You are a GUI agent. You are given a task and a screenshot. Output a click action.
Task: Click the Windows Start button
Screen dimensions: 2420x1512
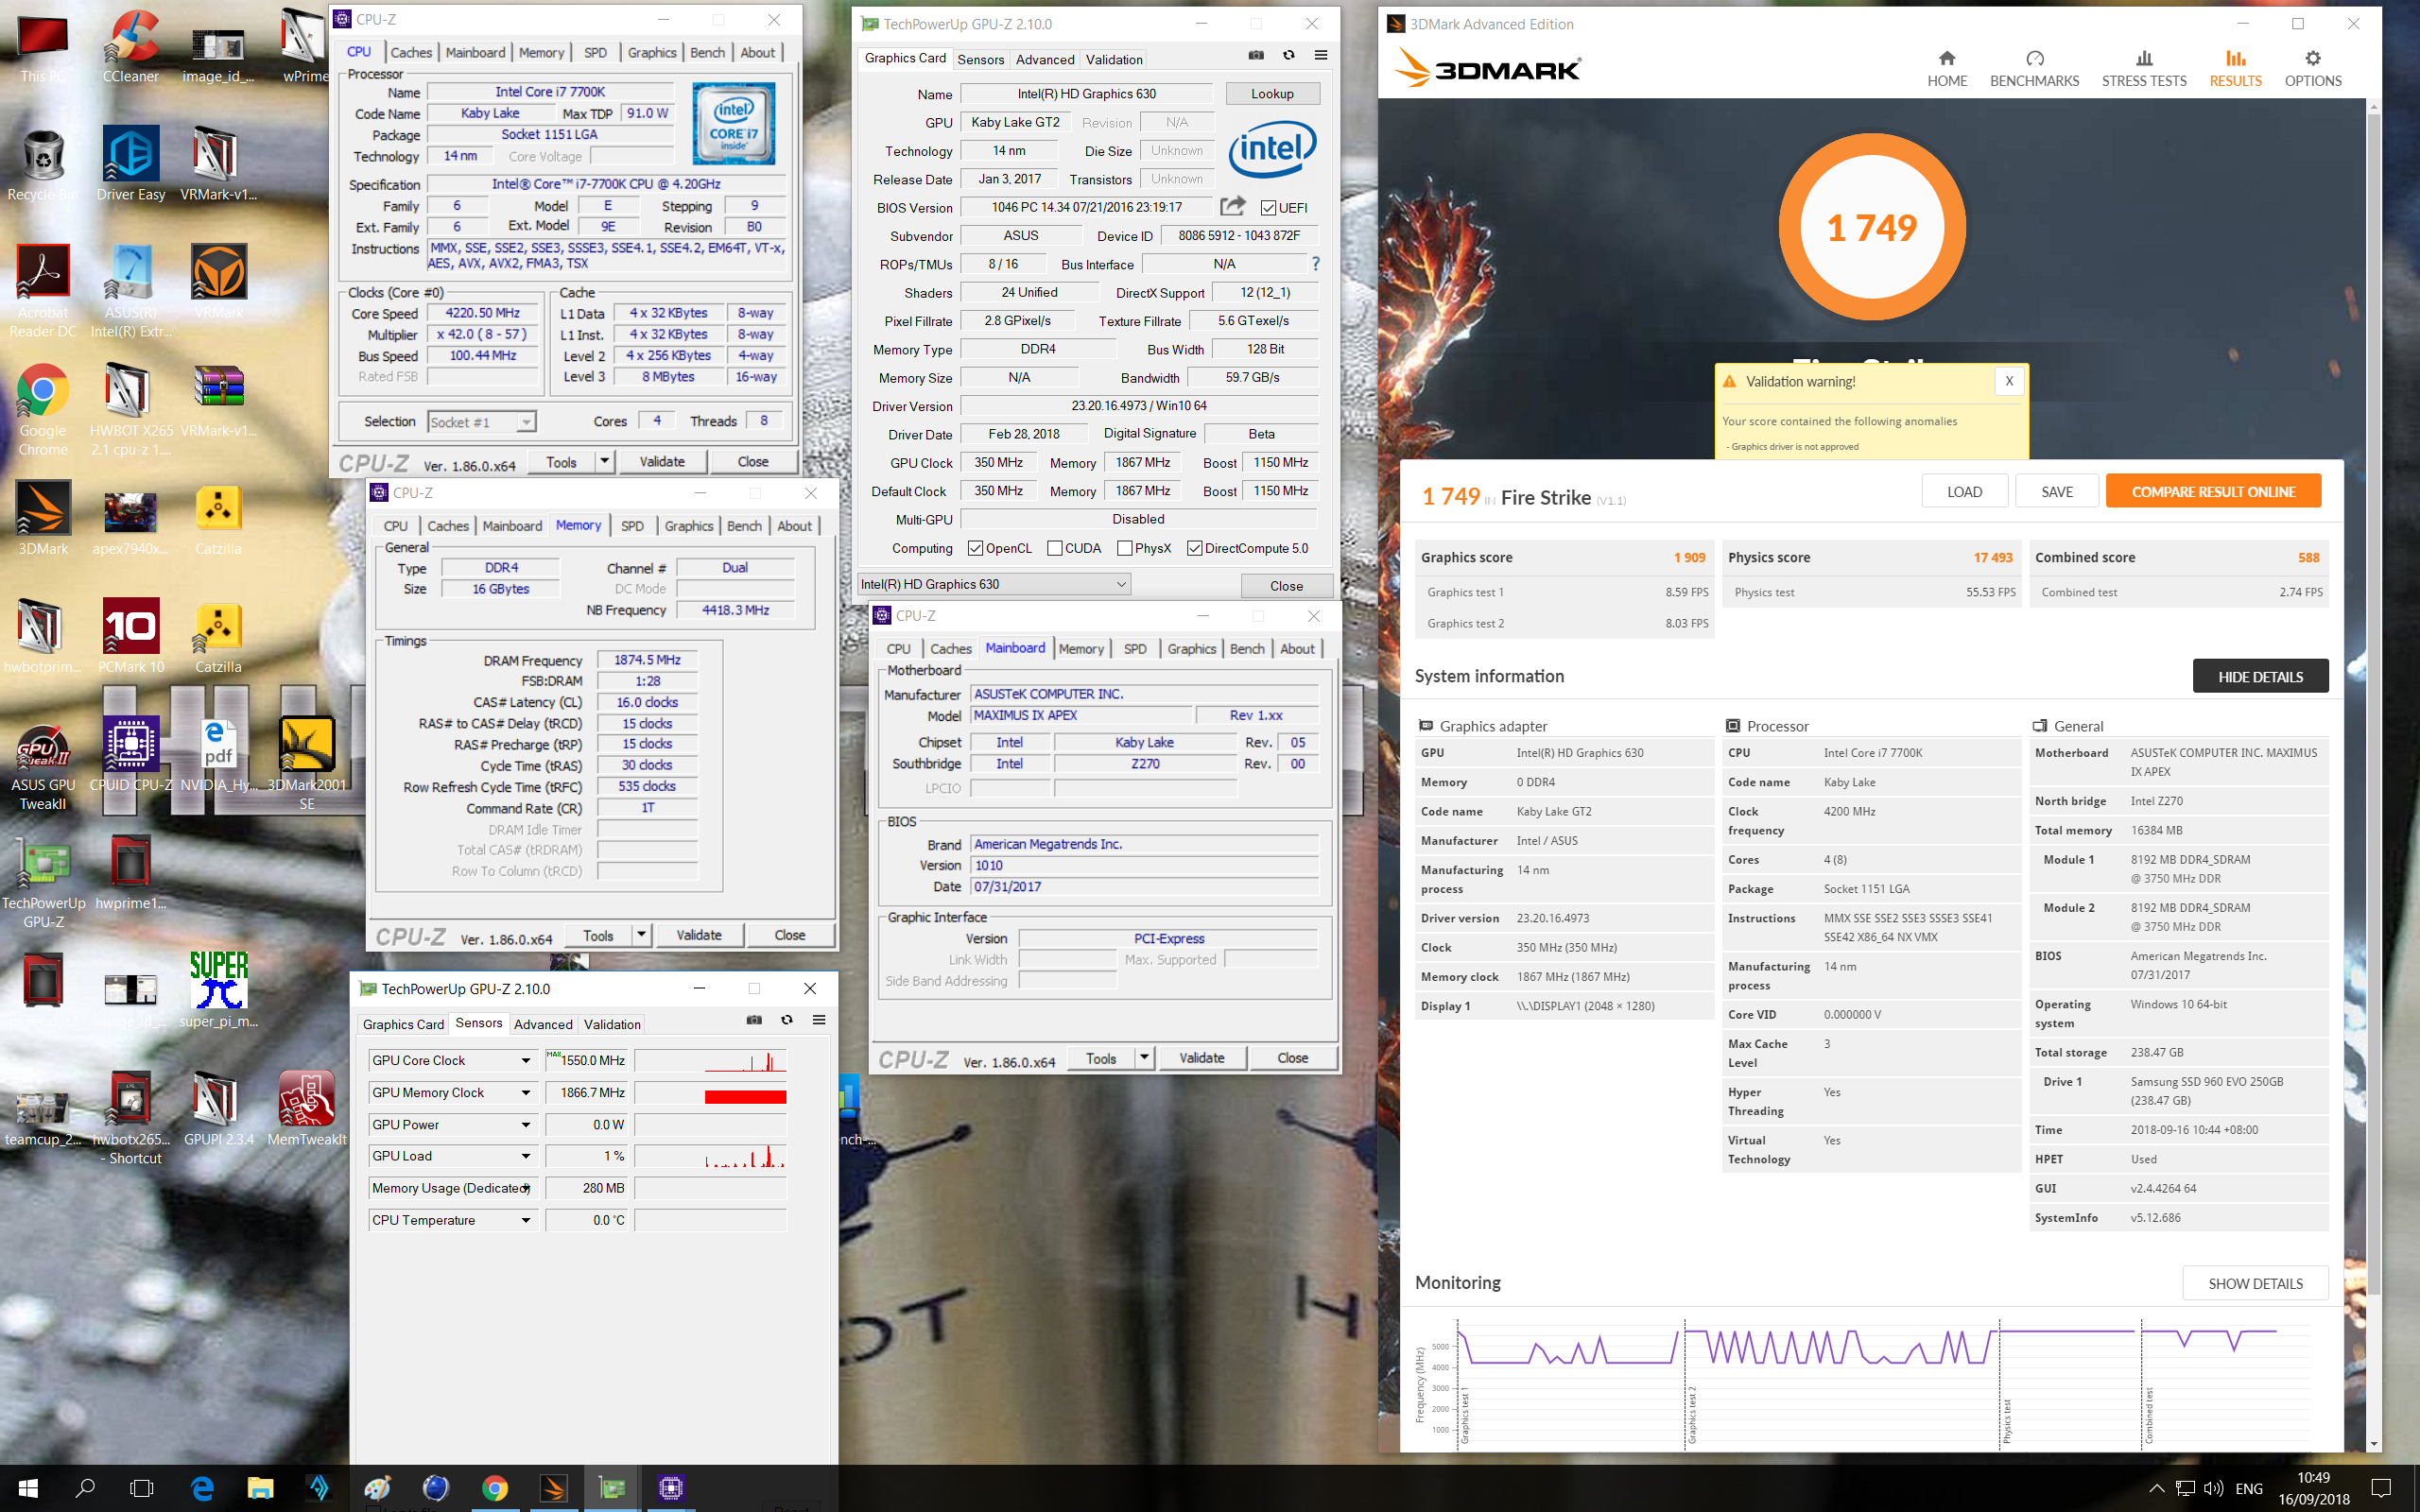pyautogui.click(x=28, y=1488)
